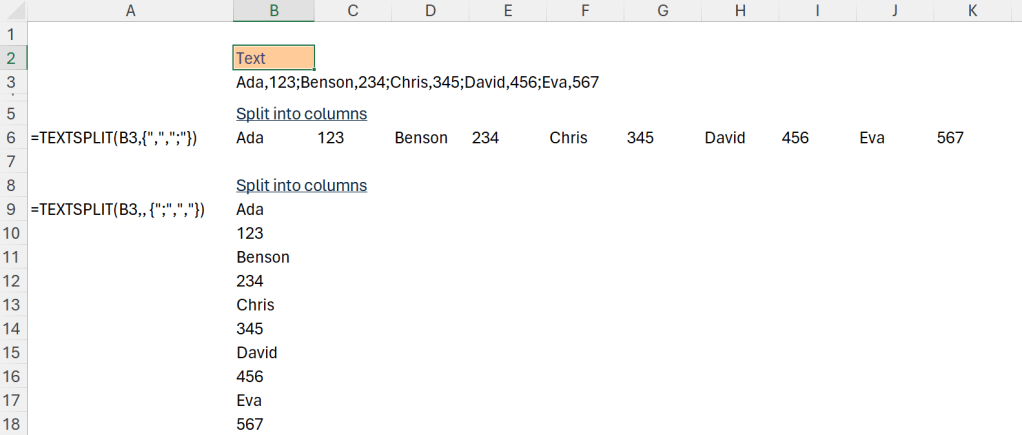Screen dimensions: 1022x435
Task: Select column B header
Action: coord(273,11)
